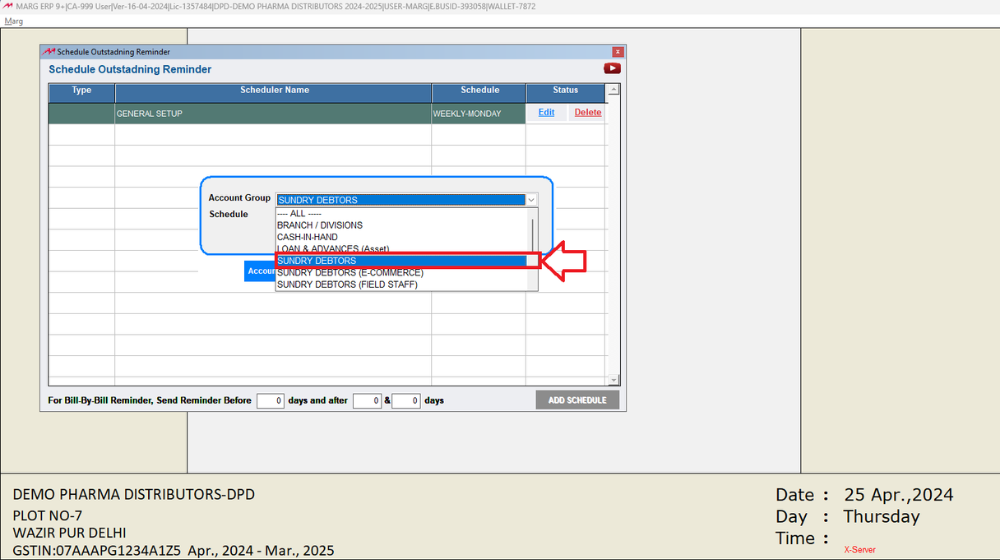Select the GENERAL SETUP scheduler row
1000x560 pixels.
click(x=272, y=114)
